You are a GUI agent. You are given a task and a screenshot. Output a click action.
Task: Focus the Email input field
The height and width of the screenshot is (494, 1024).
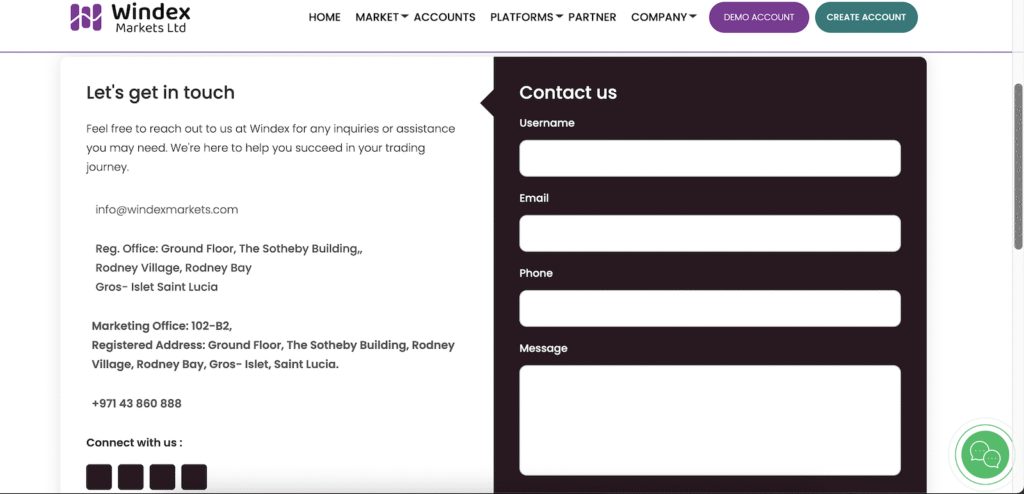(x=710, y=233)
